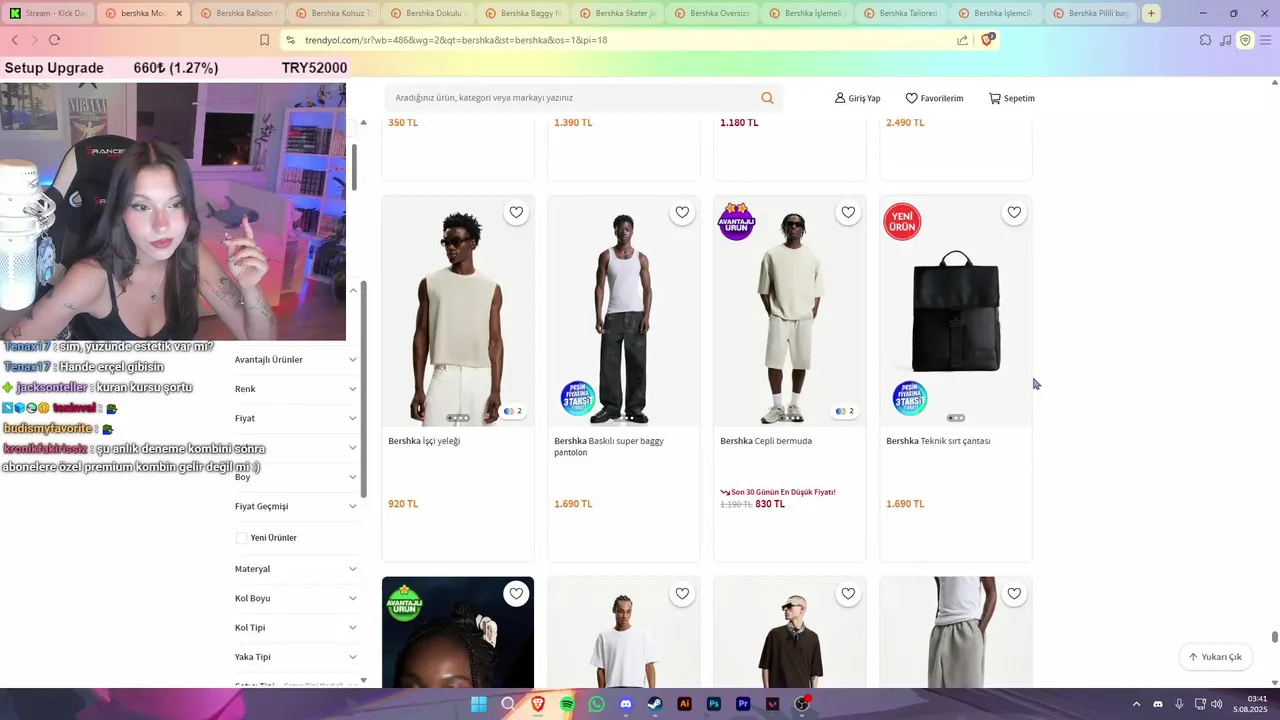Switch to the Bershka Kolsuz tab
This screenshot has height=720, width=1280.
(334, 13)
